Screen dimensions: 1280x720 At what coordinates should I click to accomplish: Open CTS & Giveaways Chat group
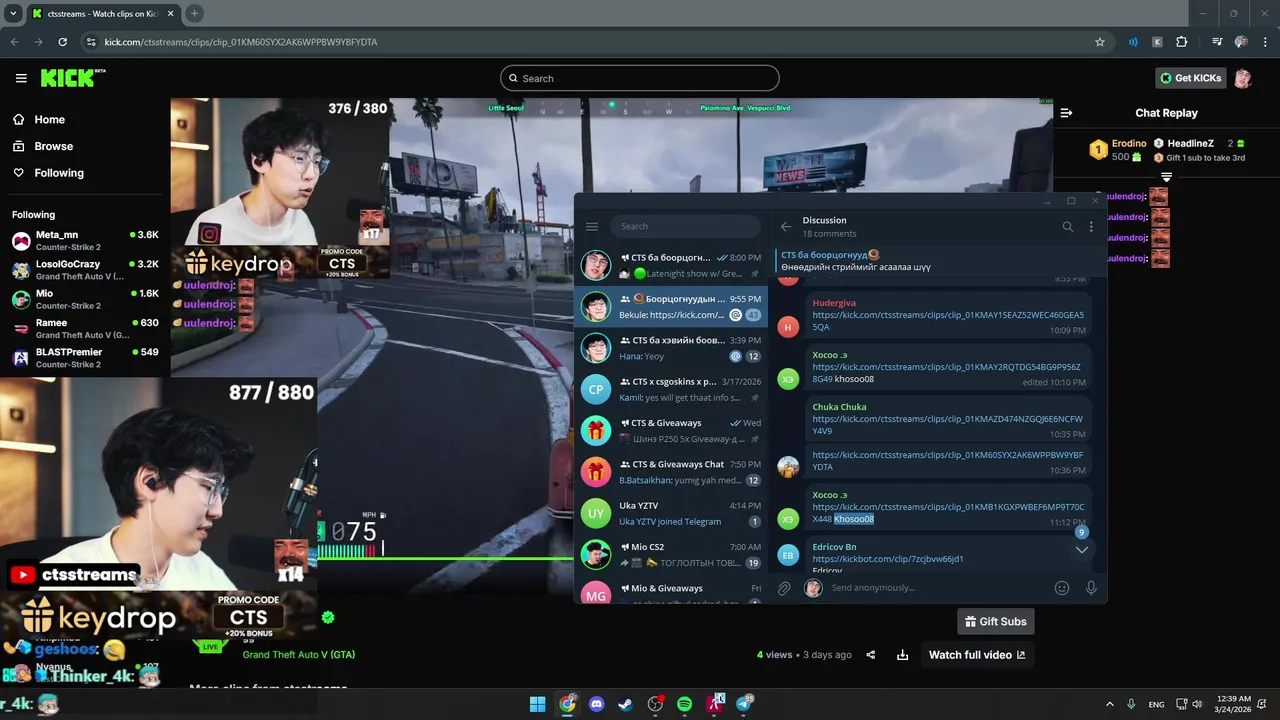(x=671, y=472)
